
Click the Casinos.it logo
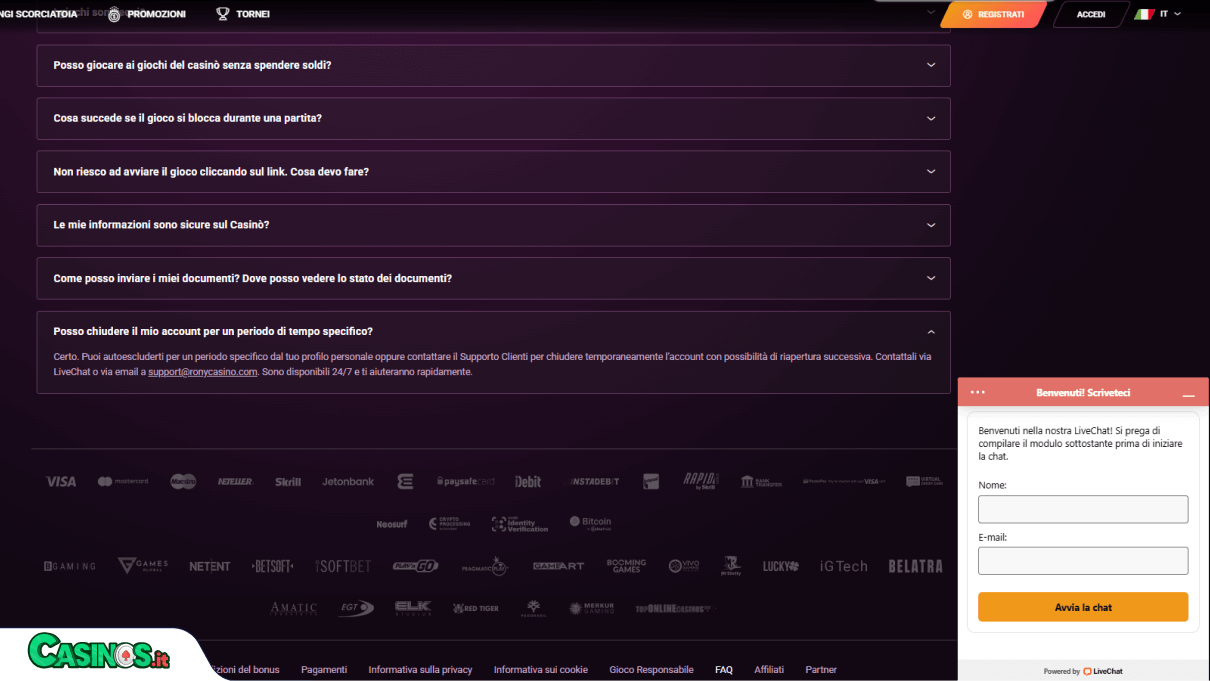(x=99, y=653)
